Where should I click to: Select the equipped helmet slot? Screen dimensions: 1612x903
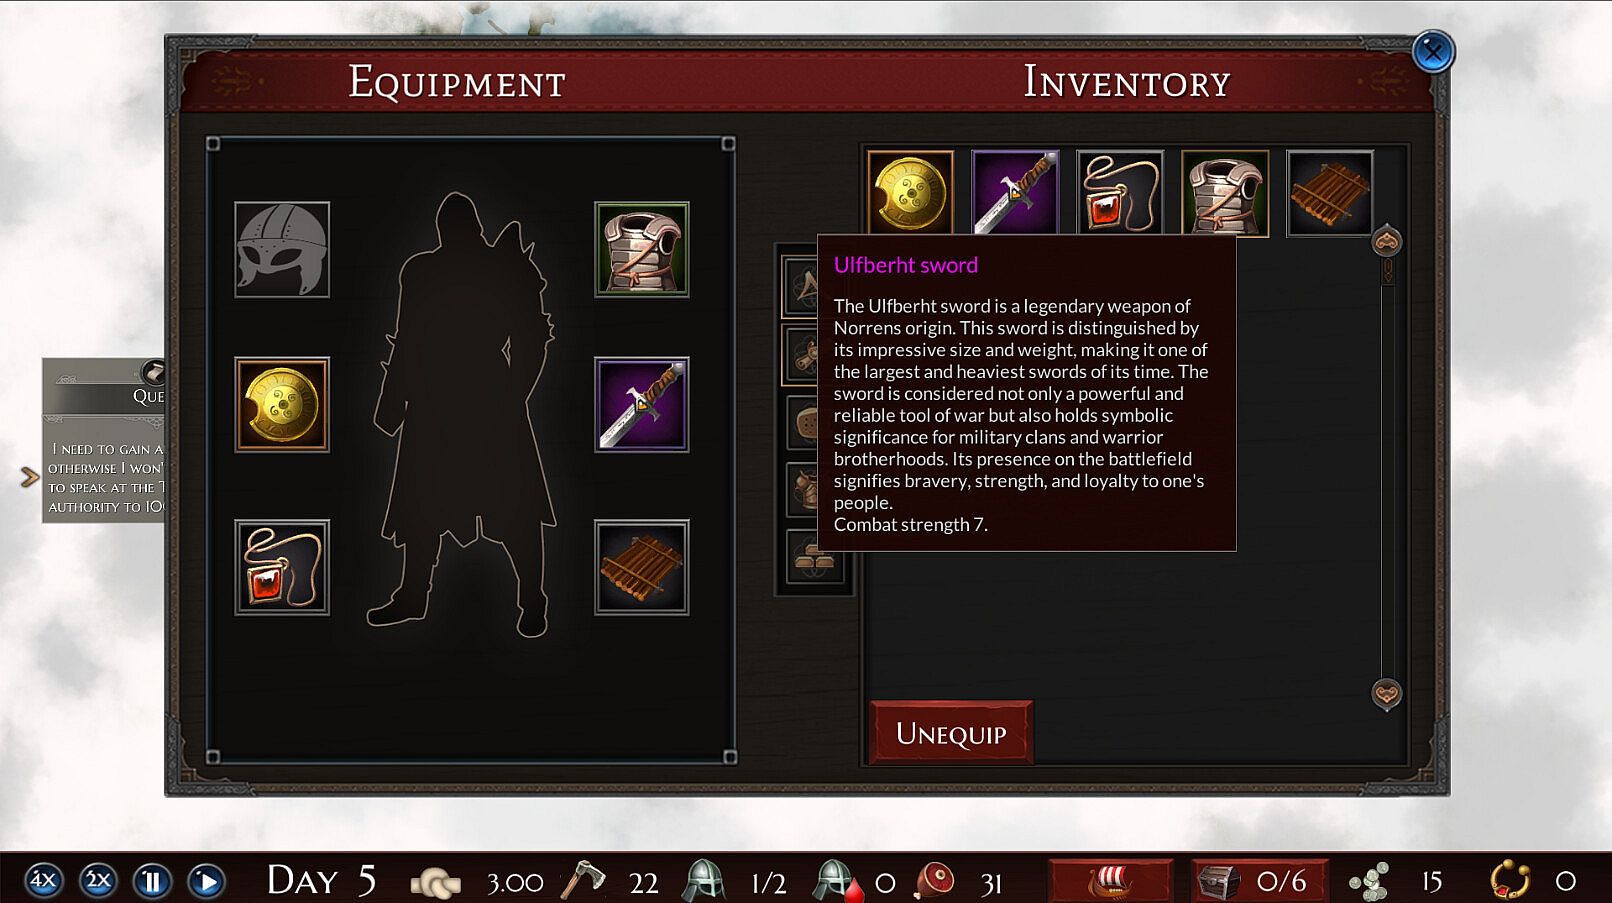(282, 250)
